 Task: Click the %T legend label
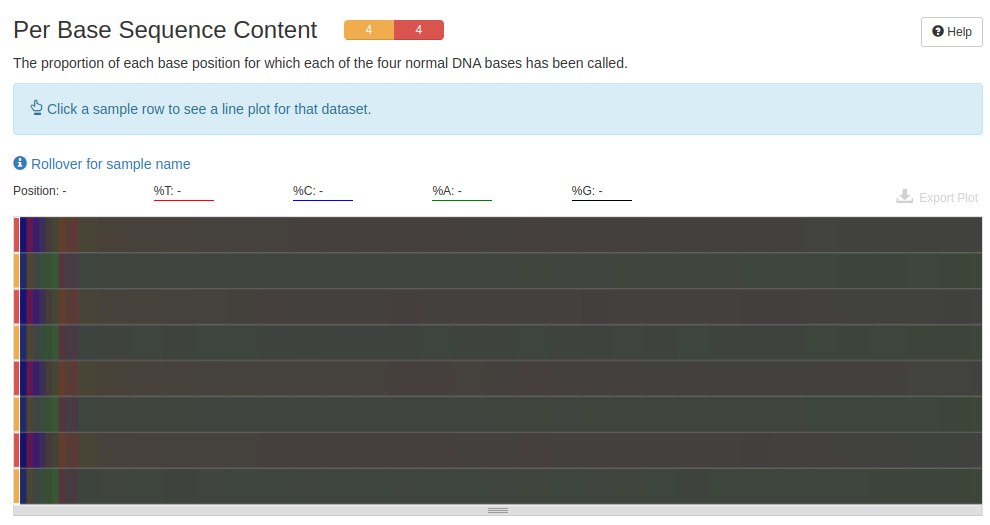[x=167, y=191]
